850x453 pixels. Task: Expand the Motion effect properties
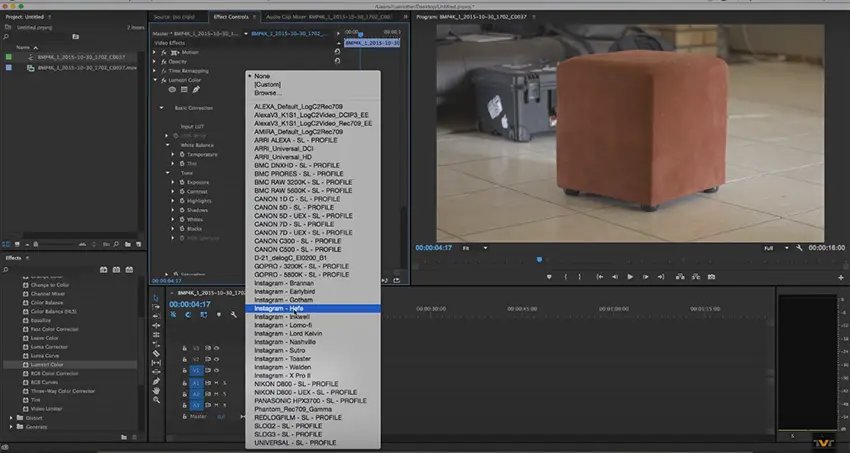154,53
